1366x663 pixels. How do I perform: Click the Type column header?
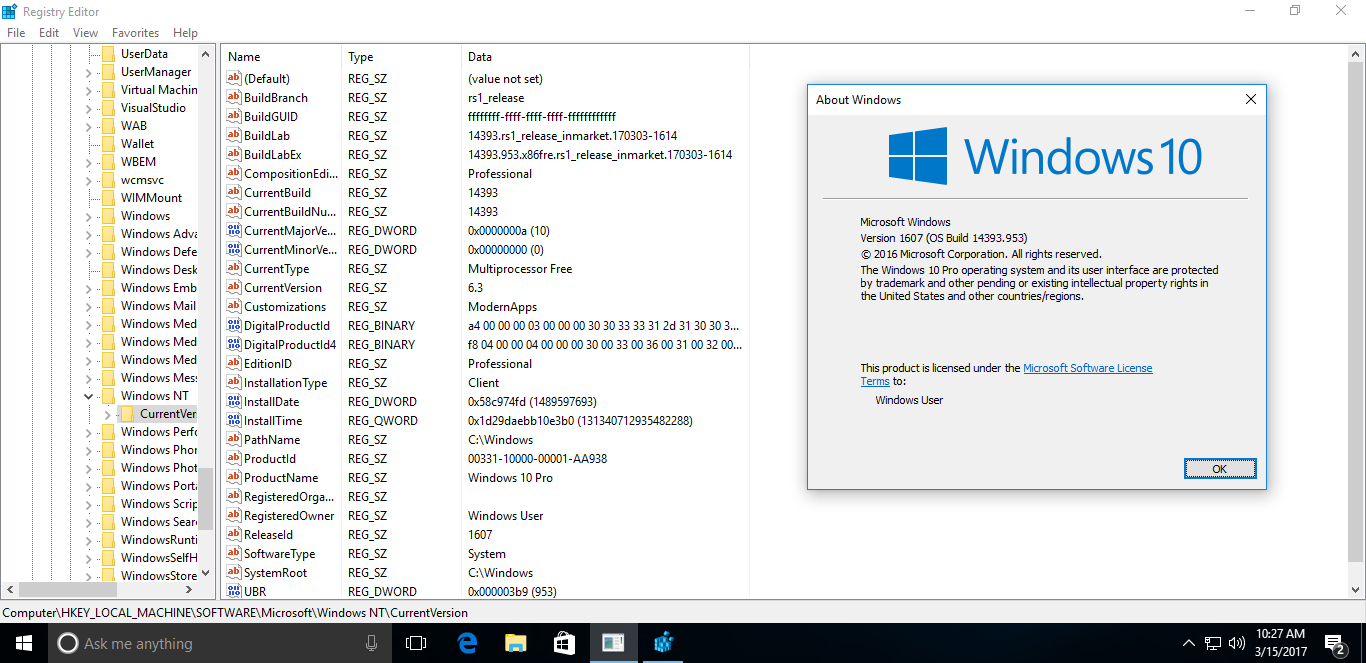pos(401,57)
